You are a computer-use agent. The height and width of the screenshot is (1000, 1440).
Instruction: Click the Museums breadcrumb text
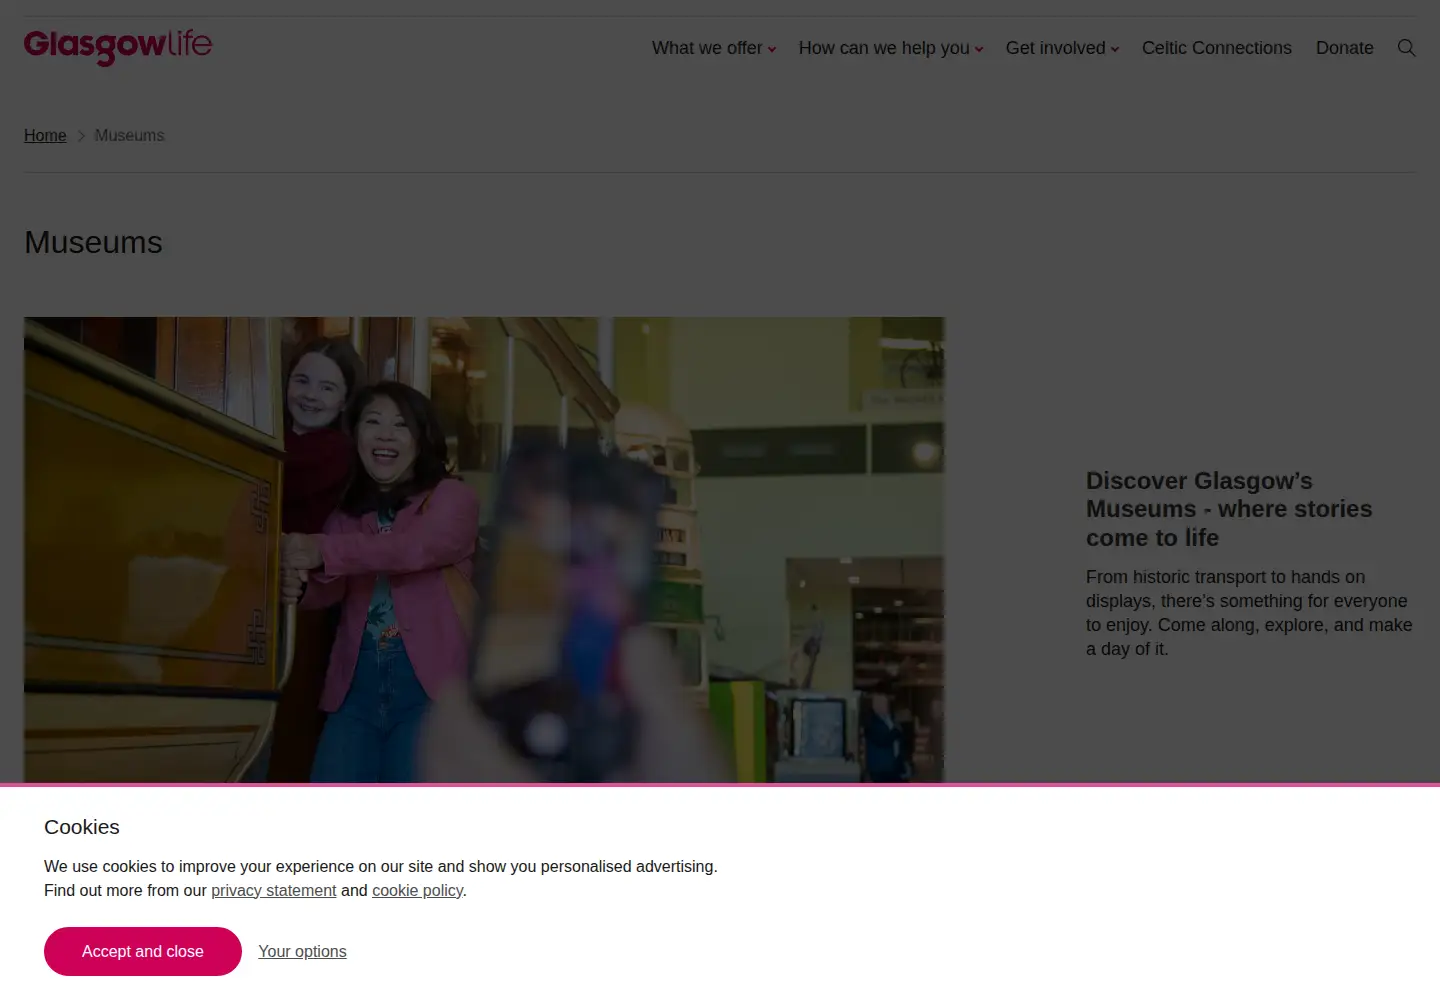pyautogui.click(x=129, y=135)
